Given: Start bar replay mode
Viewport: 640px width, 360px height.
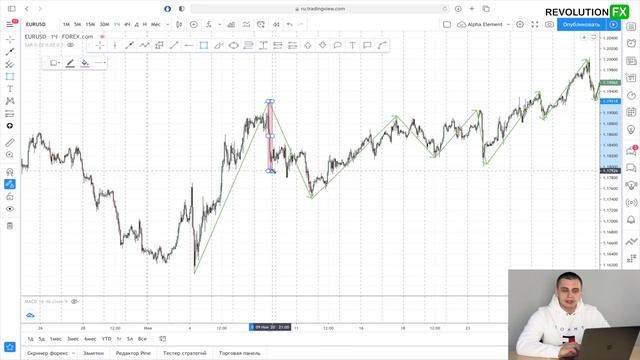Looking at the screenshot, I should pos(276,24).
